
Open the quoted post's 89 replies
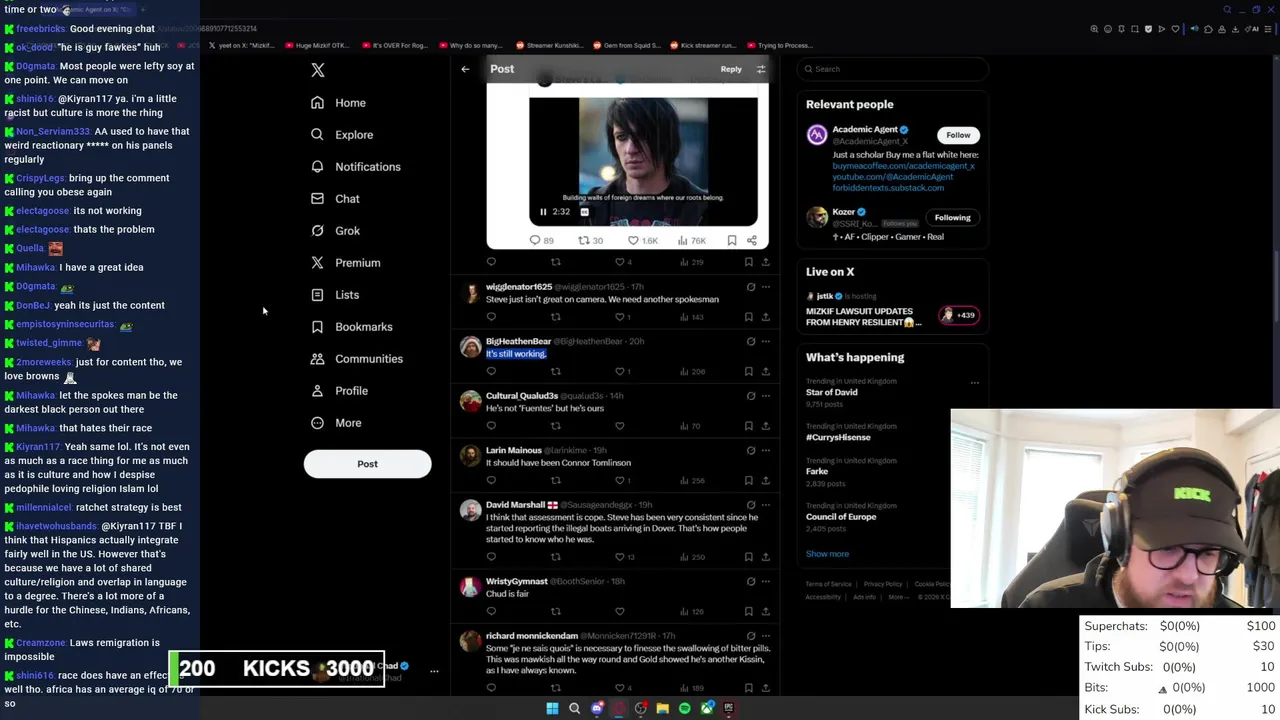pyautogui.click(x=541, y=240)
